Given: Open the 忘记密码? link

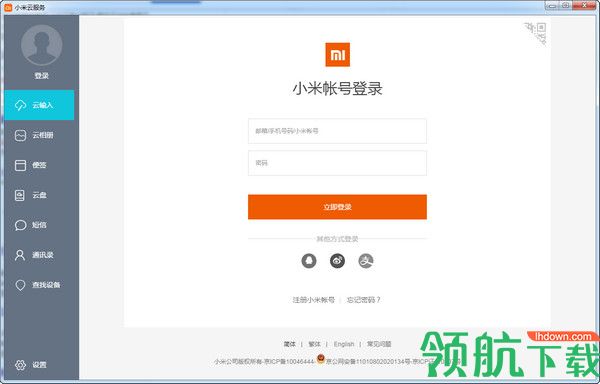Looking at the screenshot, I should pyautogui.click(x=364, y=300).
